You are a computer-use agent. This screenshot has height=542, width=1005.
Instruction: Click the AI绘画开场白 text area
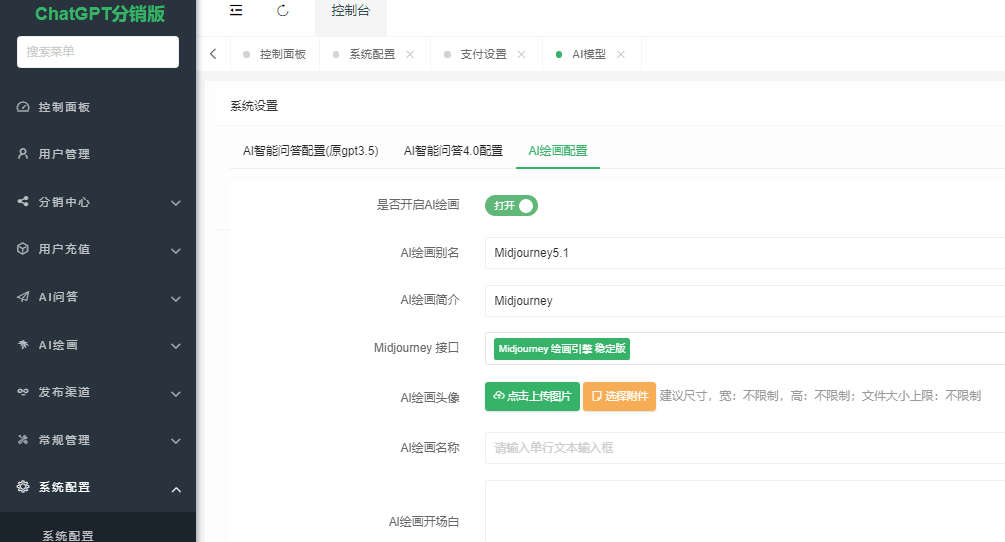(745, 511)
